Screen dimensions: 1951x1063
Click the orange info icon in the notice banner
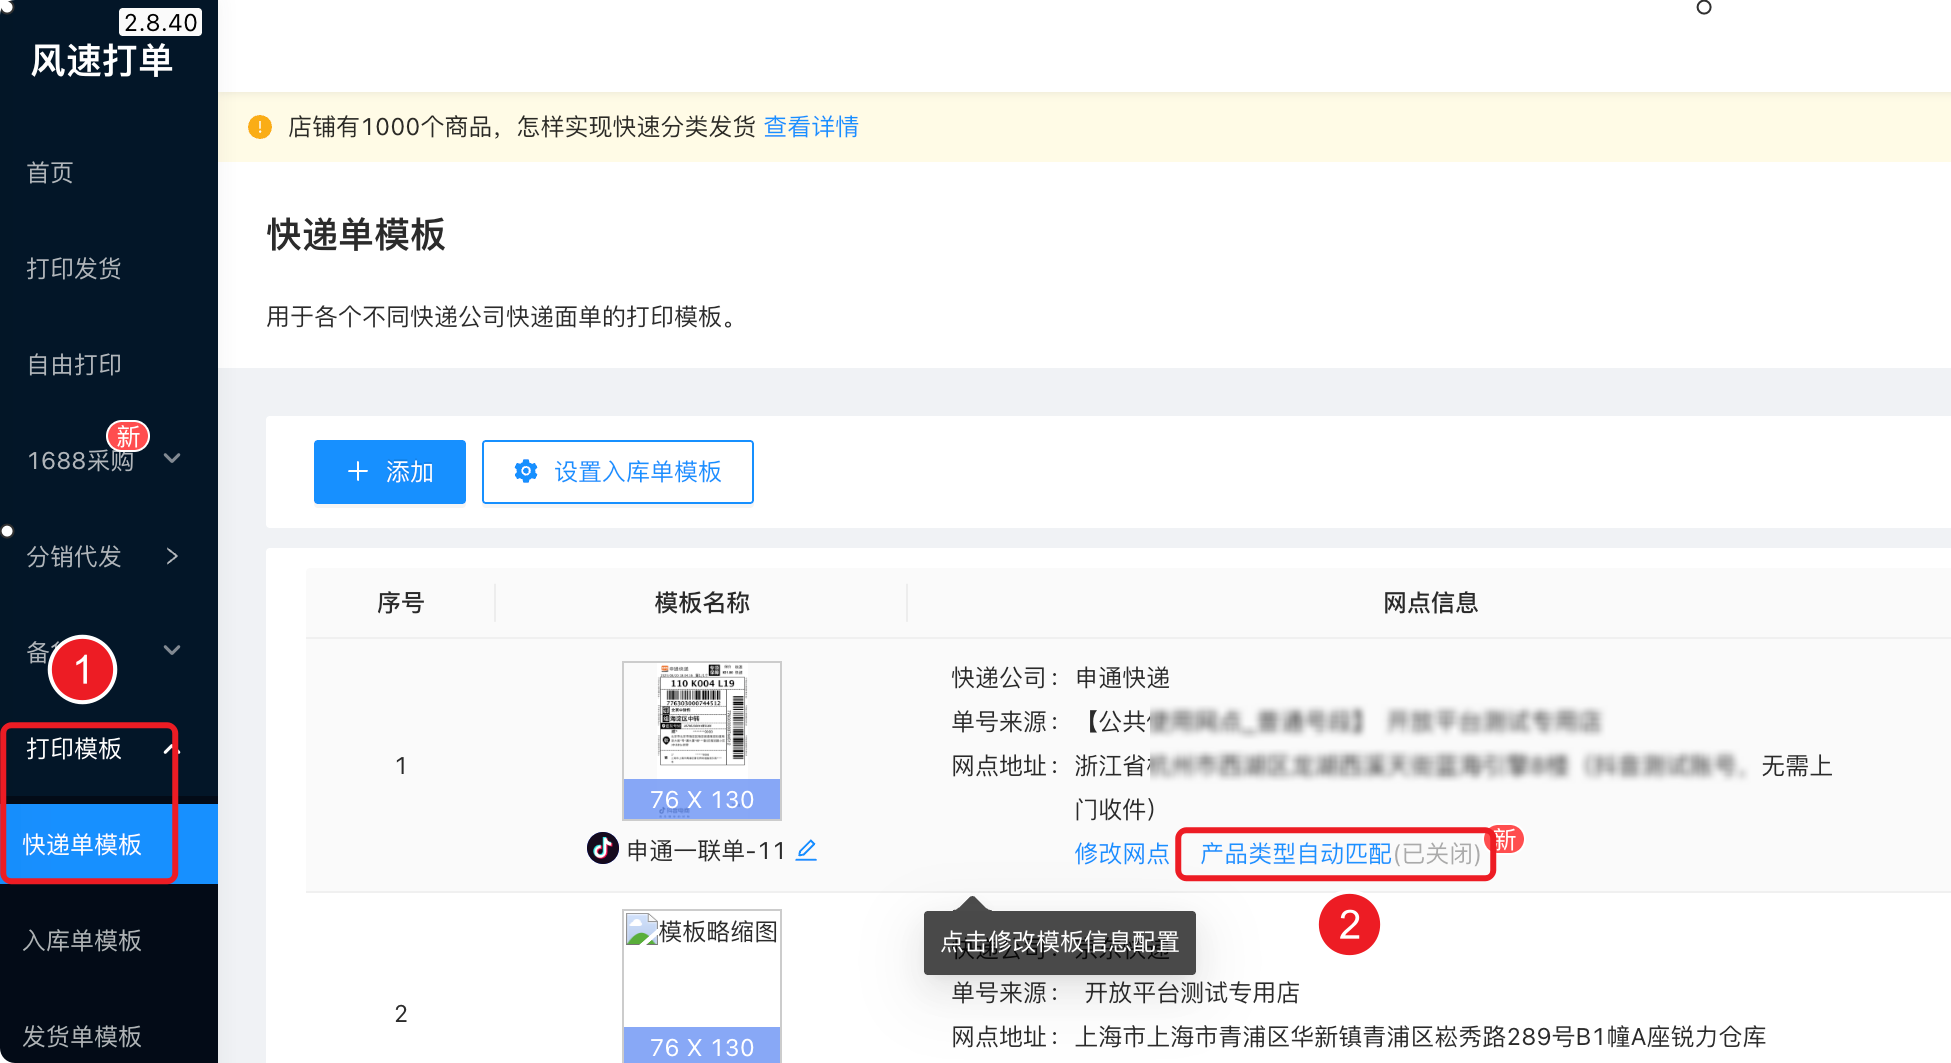click(x=260, y=127)
